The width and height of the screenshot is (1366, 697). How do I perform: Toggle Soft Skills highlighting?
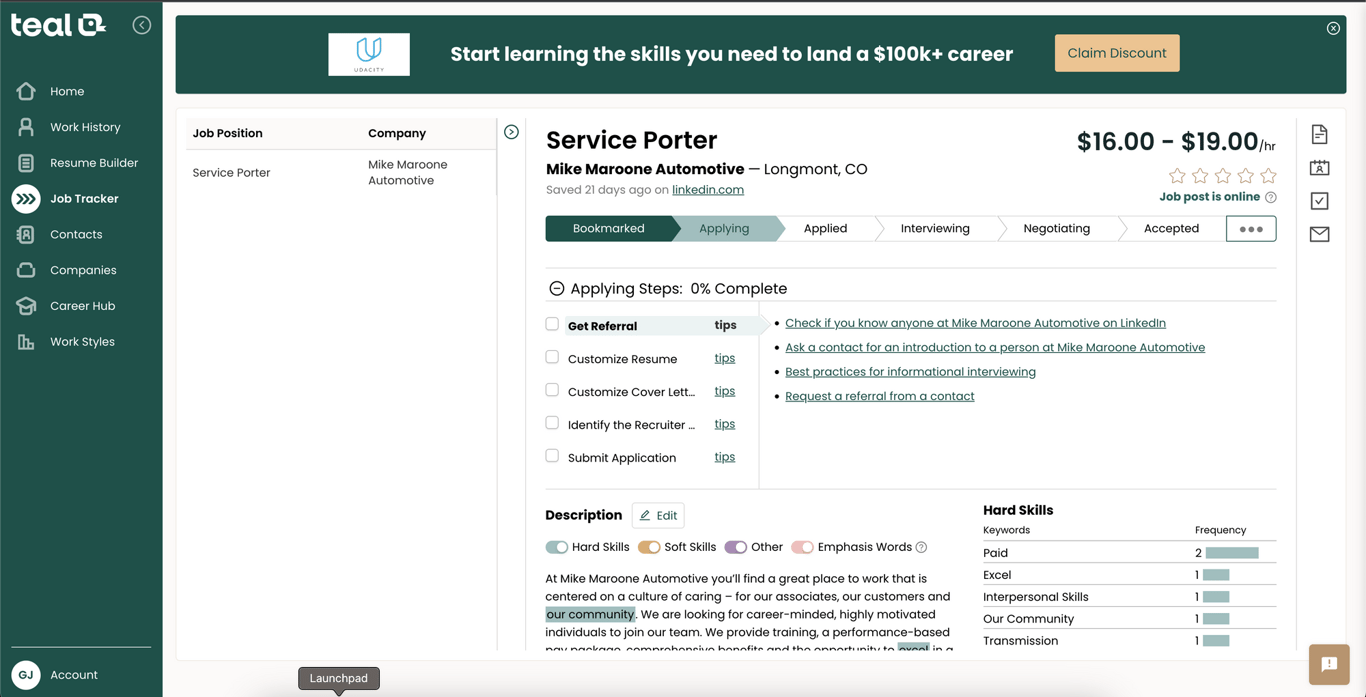[649, 547]
